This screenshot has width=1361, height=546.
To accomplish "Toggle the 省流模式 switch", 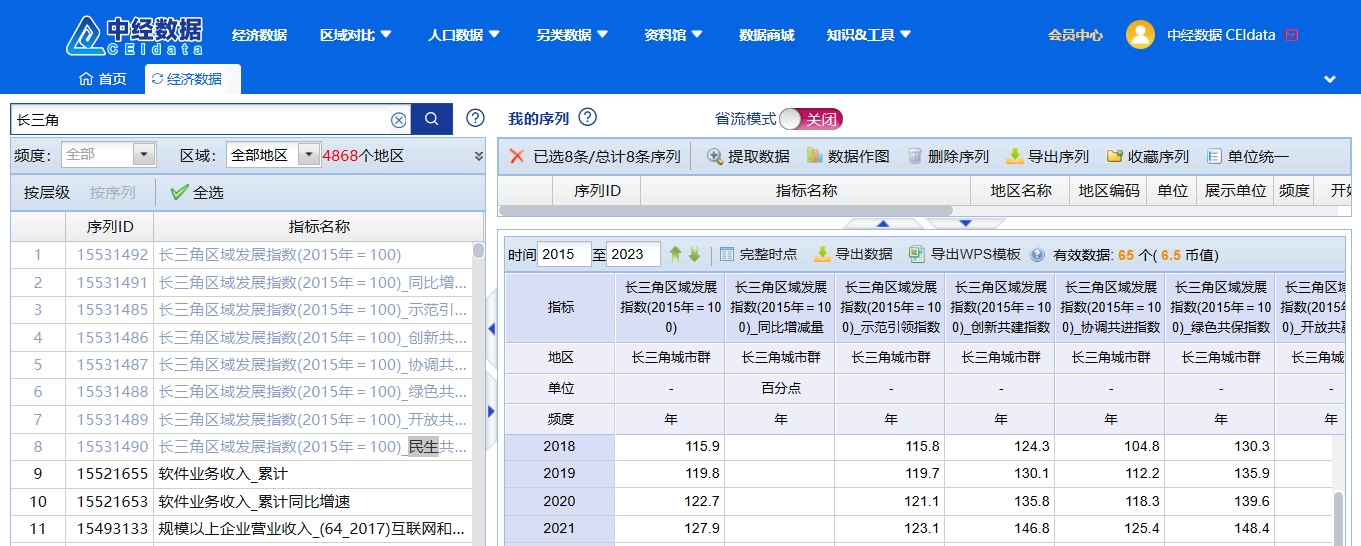I will tap(810, 119).
